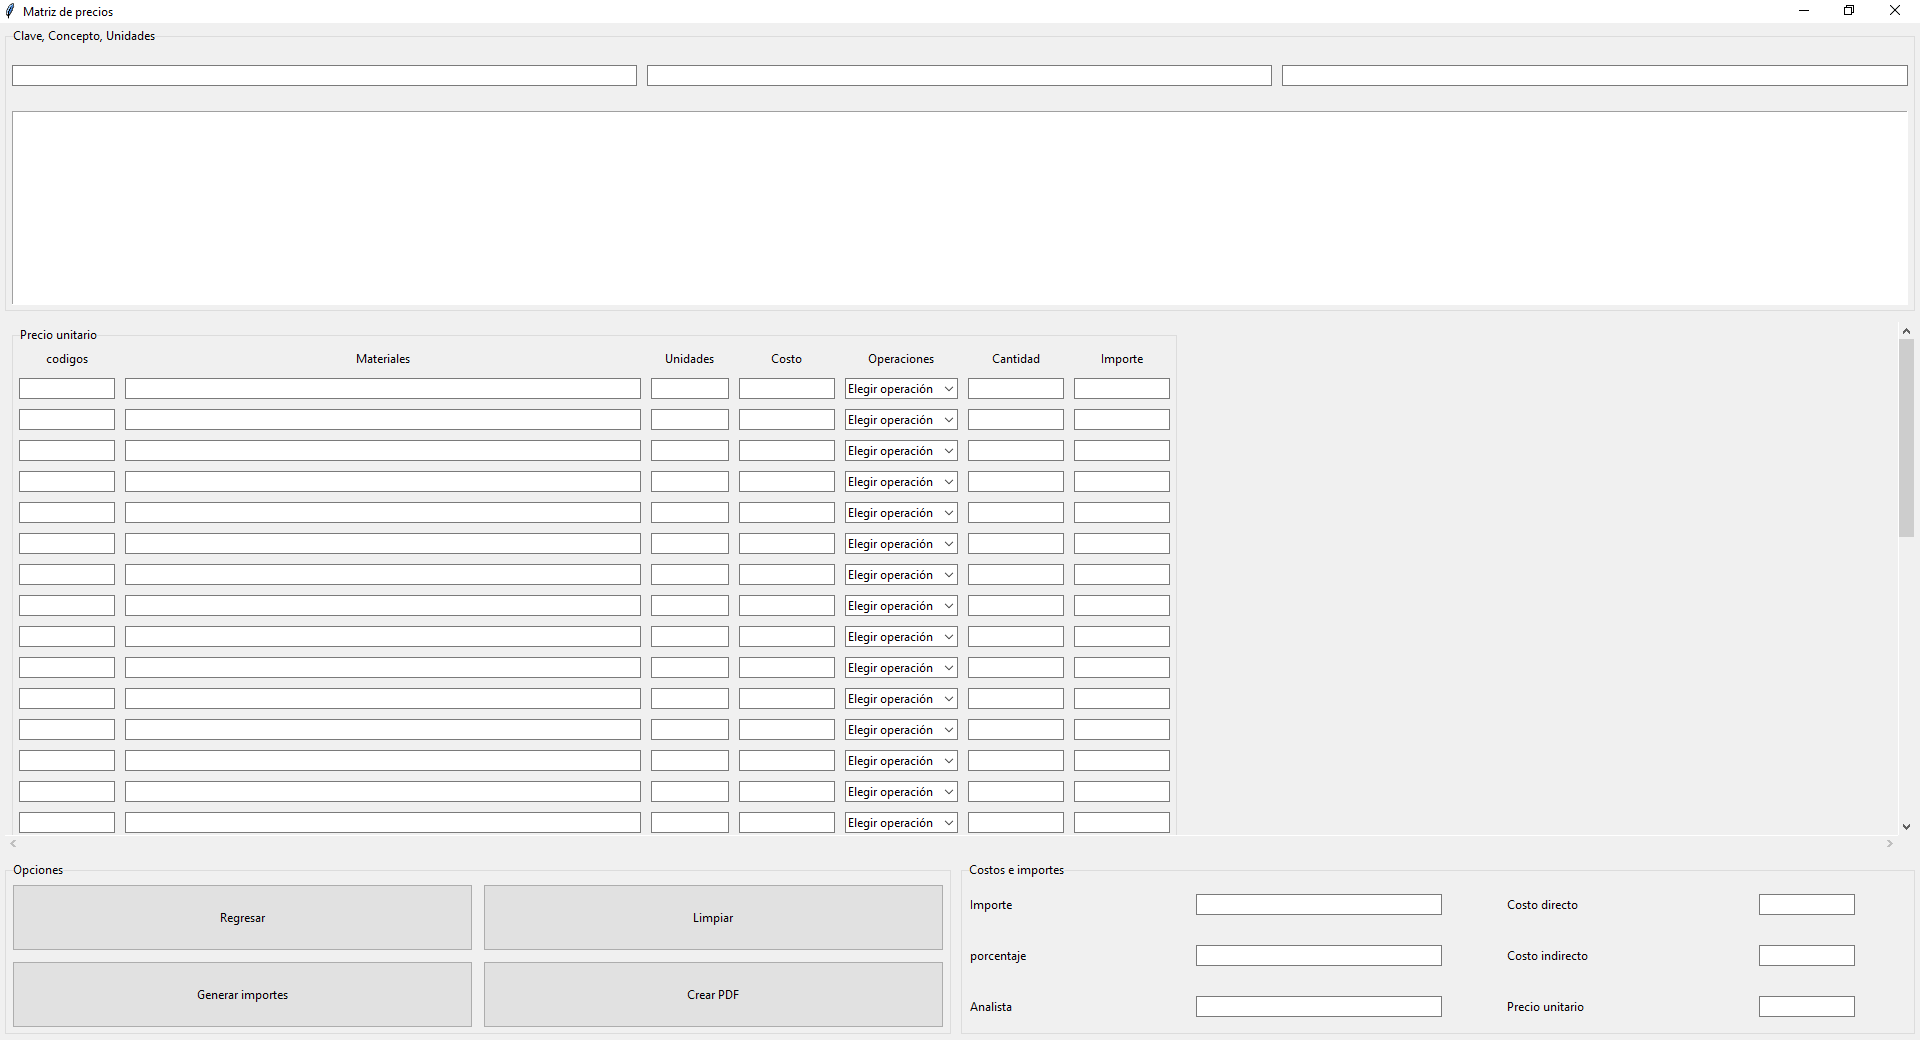Close the Matriz de precios window
The height and width of the screenshot is (1040, 1920).
(1895, 11)
